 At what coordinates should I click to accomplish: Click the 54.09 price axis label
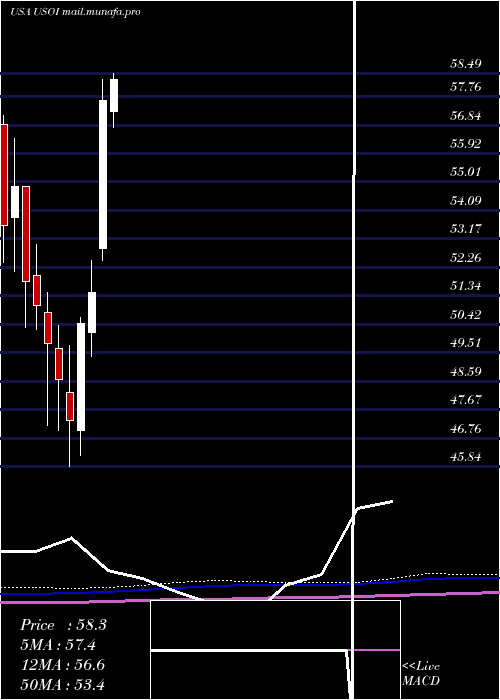coord(466,200)
